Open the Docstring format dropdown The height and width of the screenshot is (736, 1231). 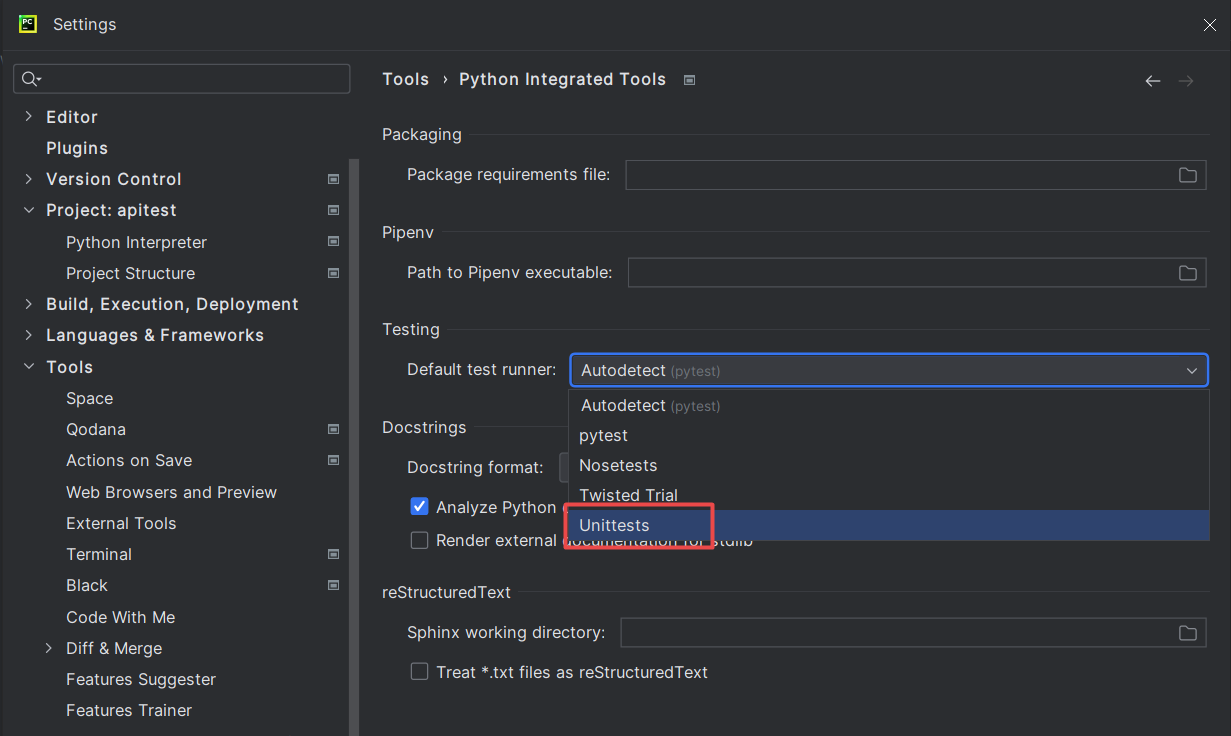click(564, 467)
